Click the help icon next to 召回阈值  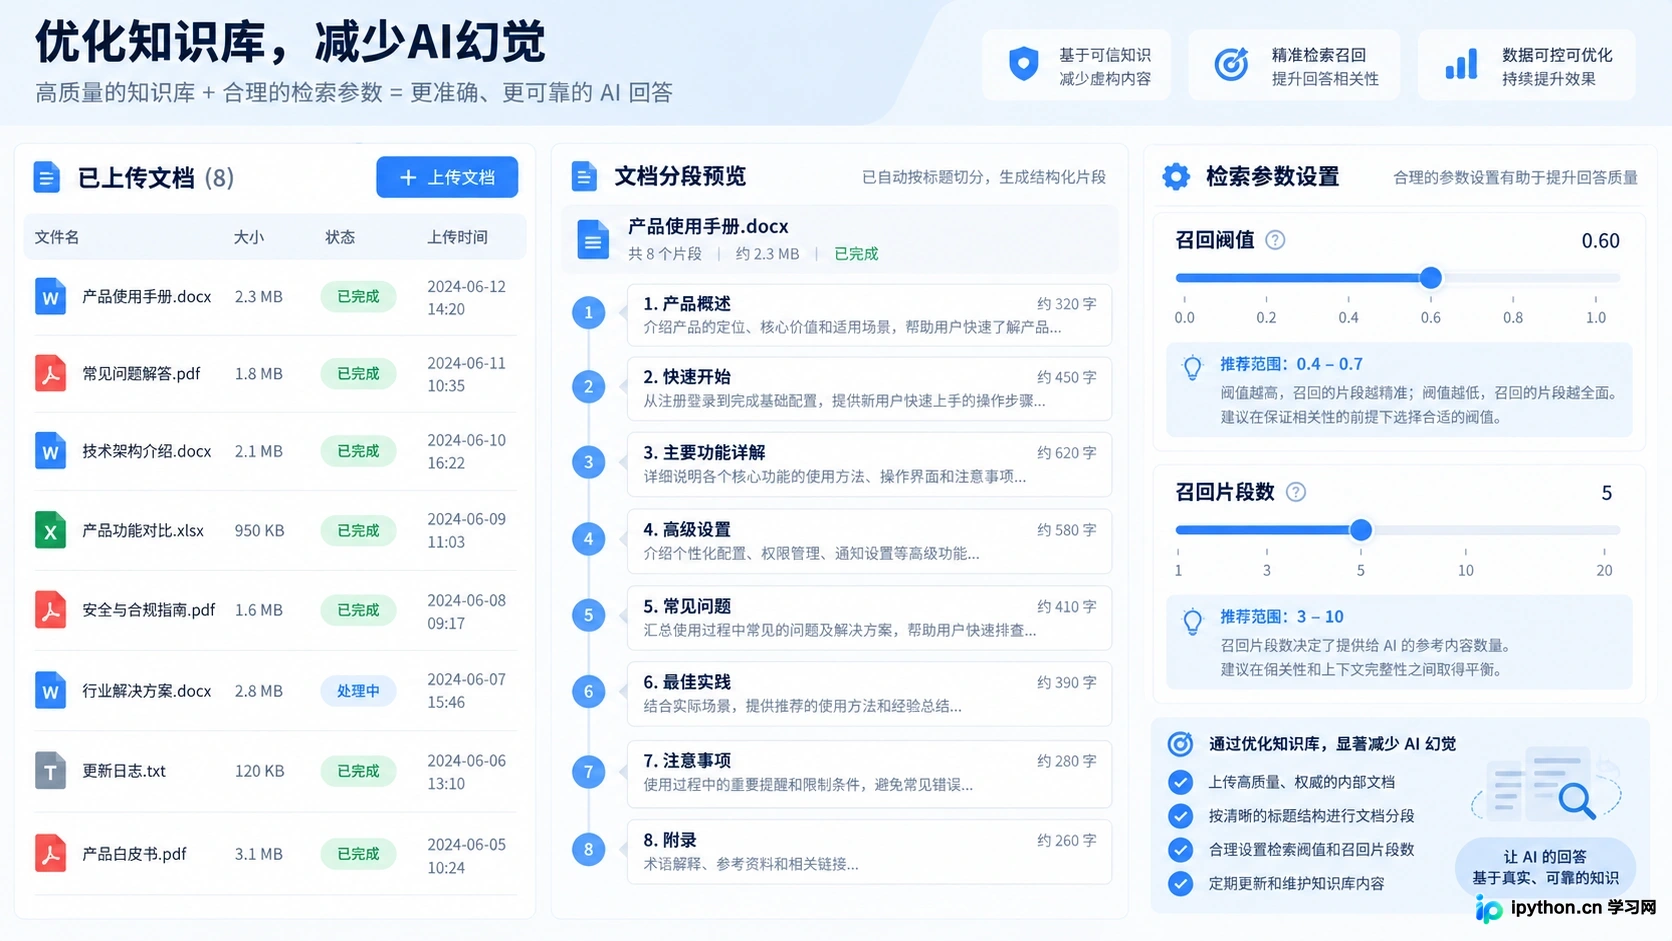click(1275, 240)
